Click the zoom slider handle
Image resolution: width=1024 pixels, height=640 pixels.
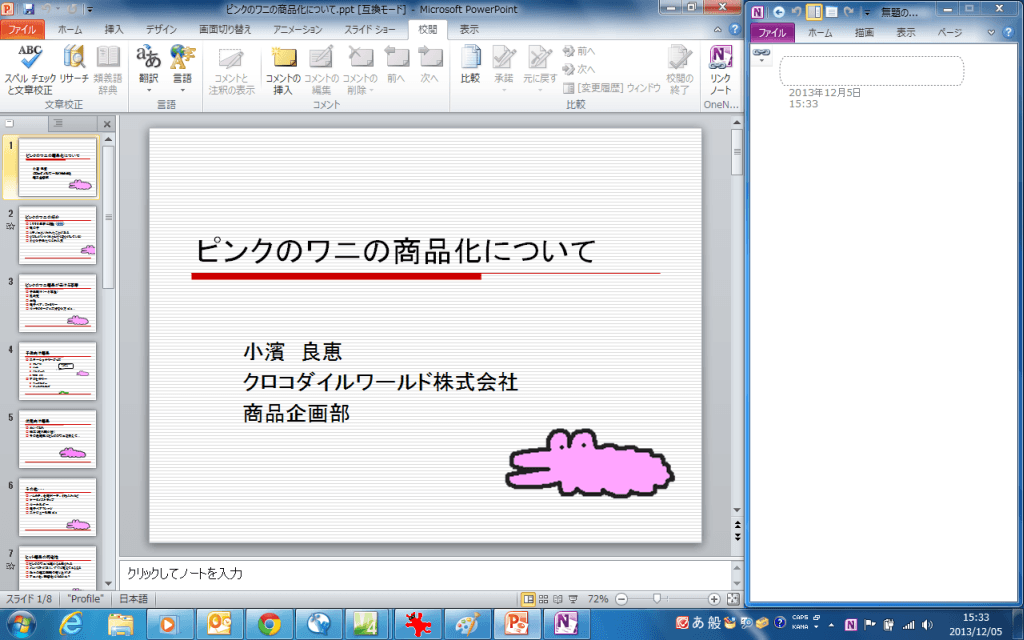(657, 599)
